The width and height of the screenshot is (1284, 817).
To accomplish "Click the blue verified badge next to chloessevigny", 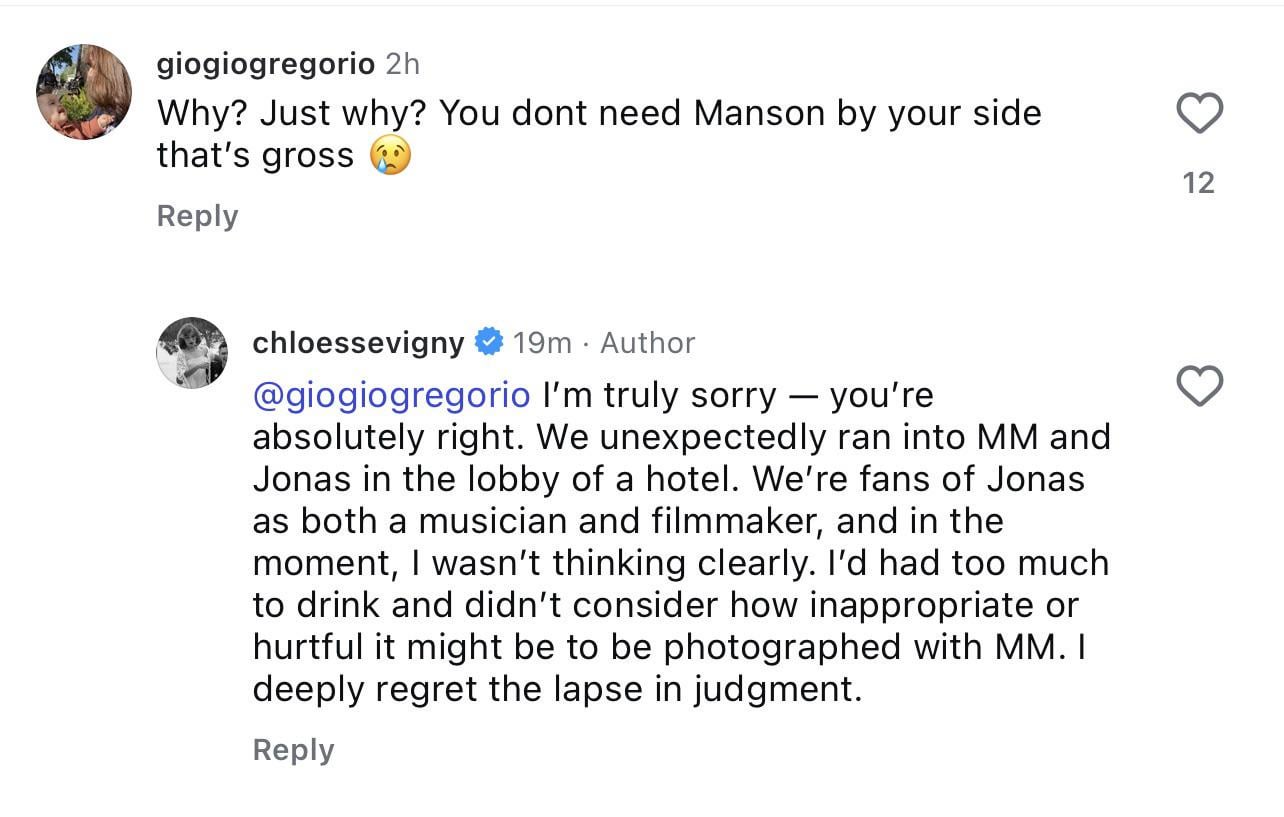I will coord(488,343).
